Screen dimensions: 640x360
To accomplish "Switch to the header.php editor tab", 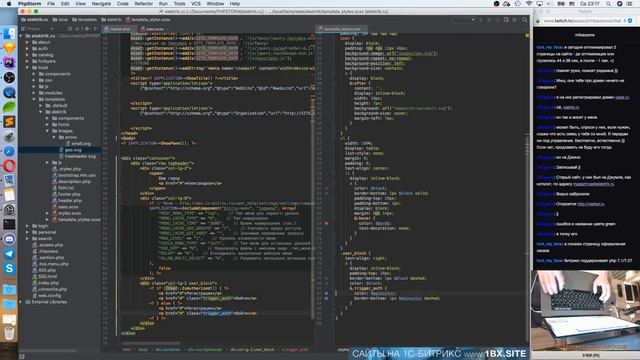I will pyautogui.click(x=119, y=29).
